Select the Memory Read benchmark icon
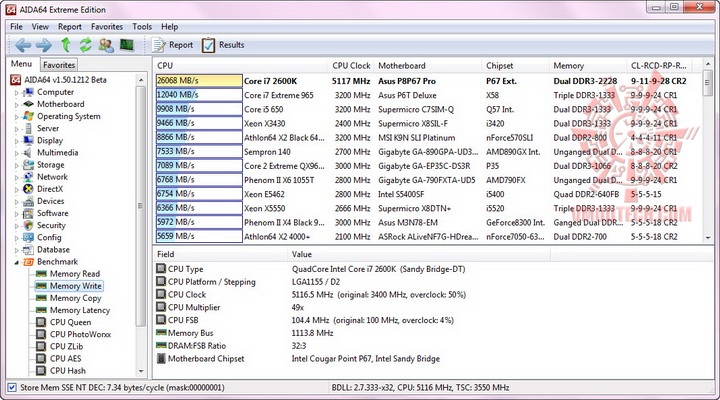This screenshot has width=720, height=400. click(x=41, y=274)
